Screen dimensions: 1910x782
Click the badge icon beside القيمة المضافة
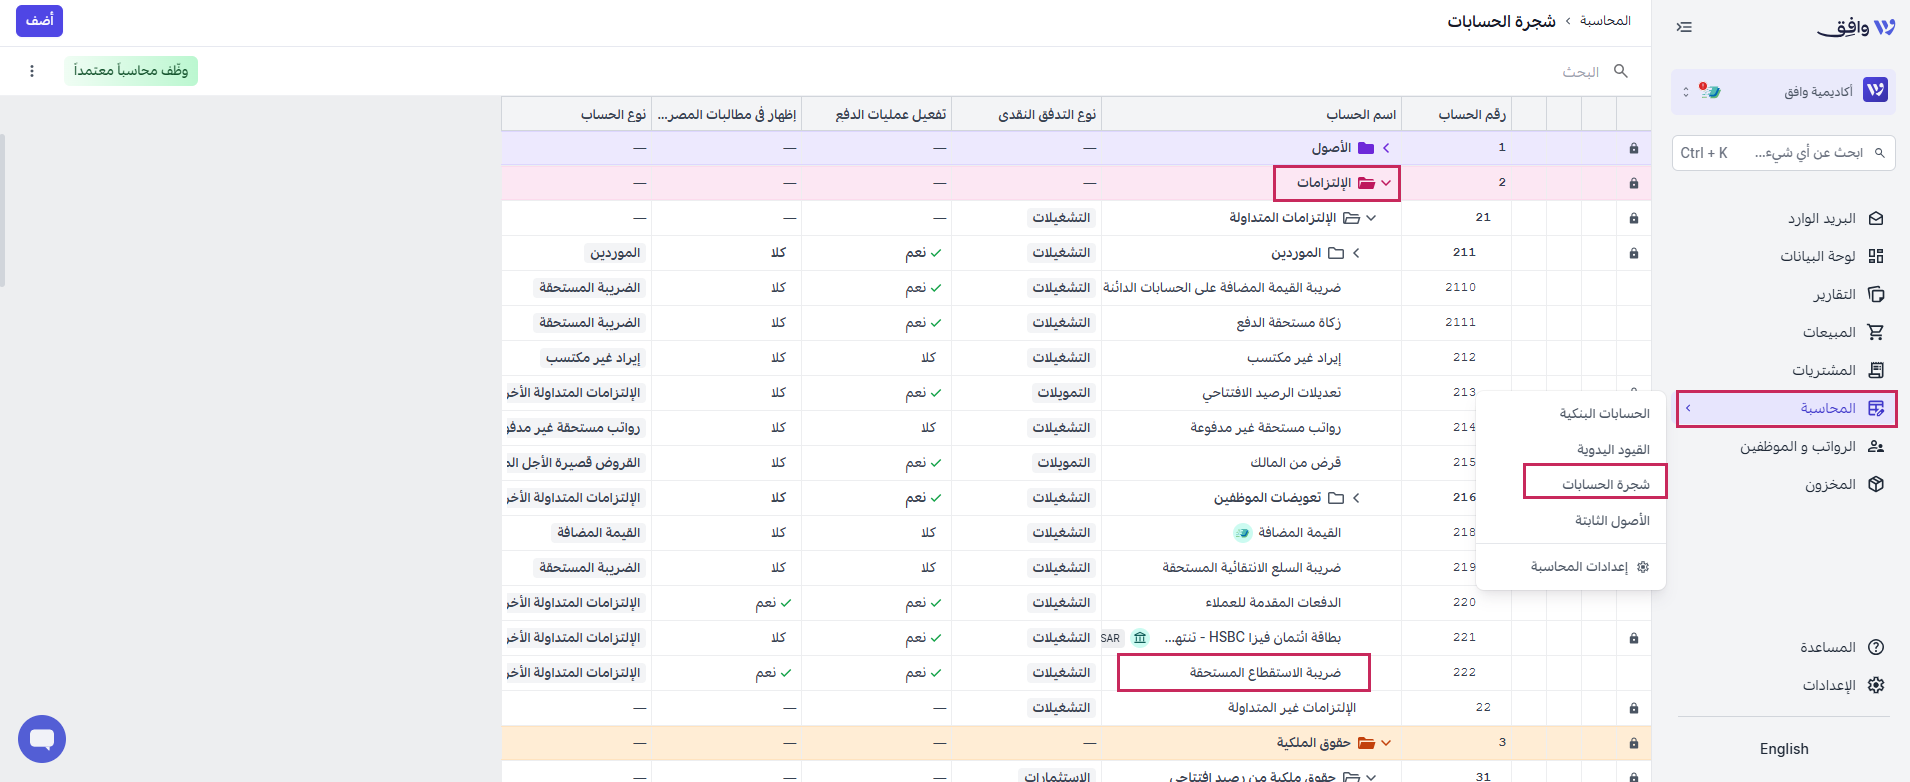(x=1242, y=533)
